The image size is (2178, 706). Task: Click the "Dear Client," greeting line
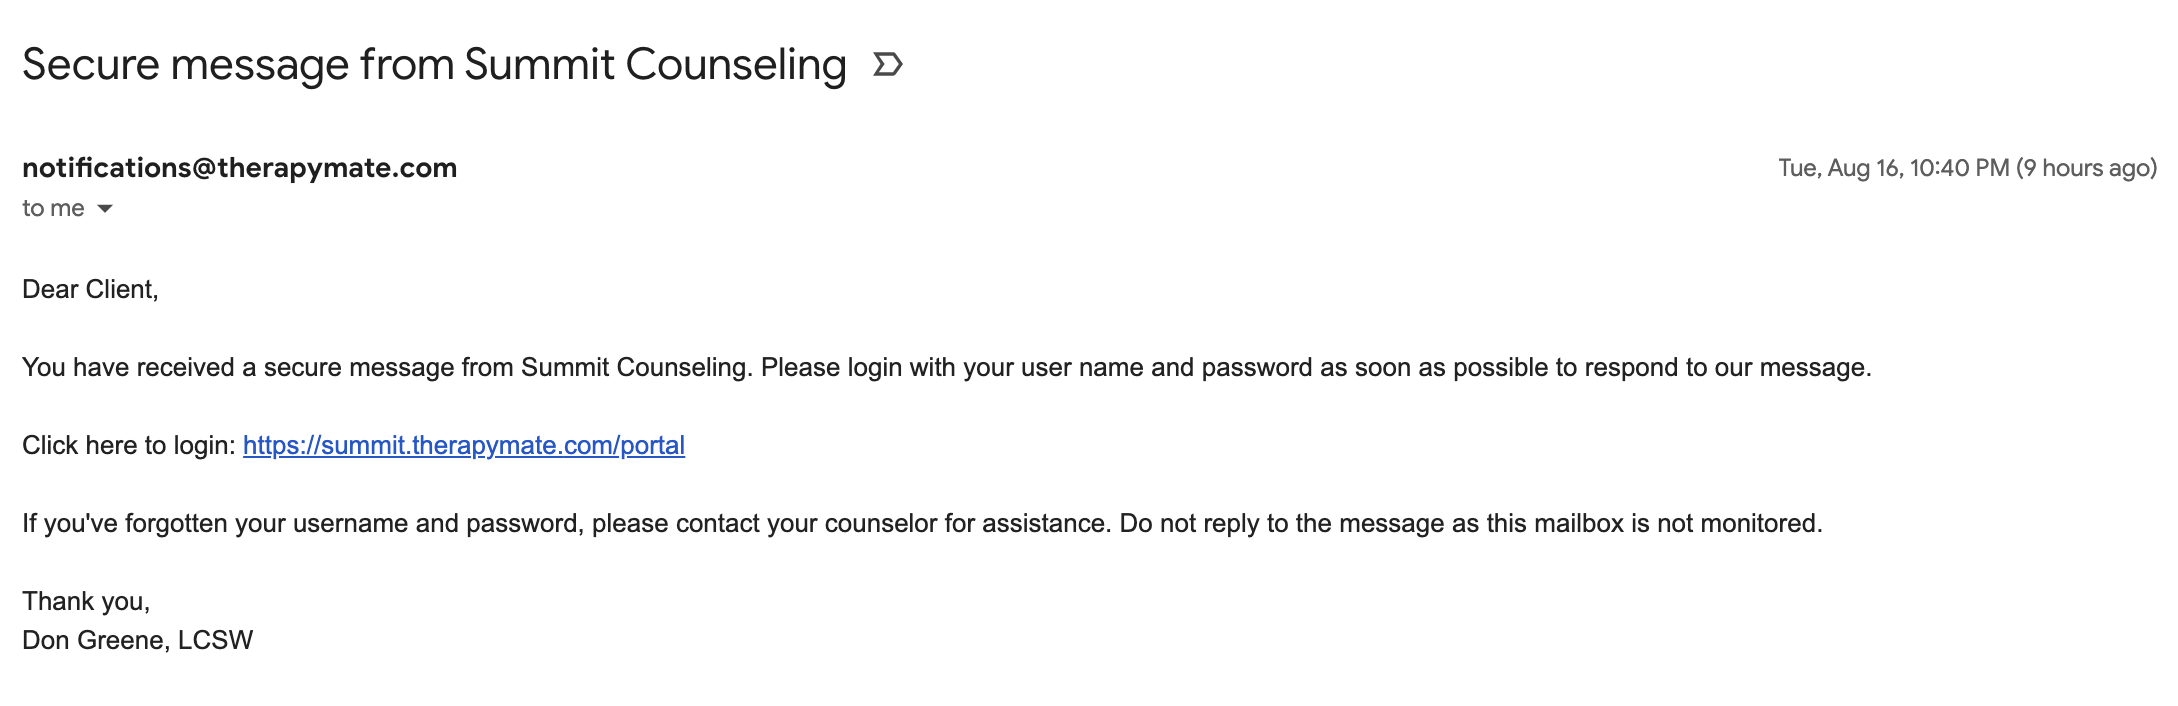pyautogui.click(x=90, y=289)
